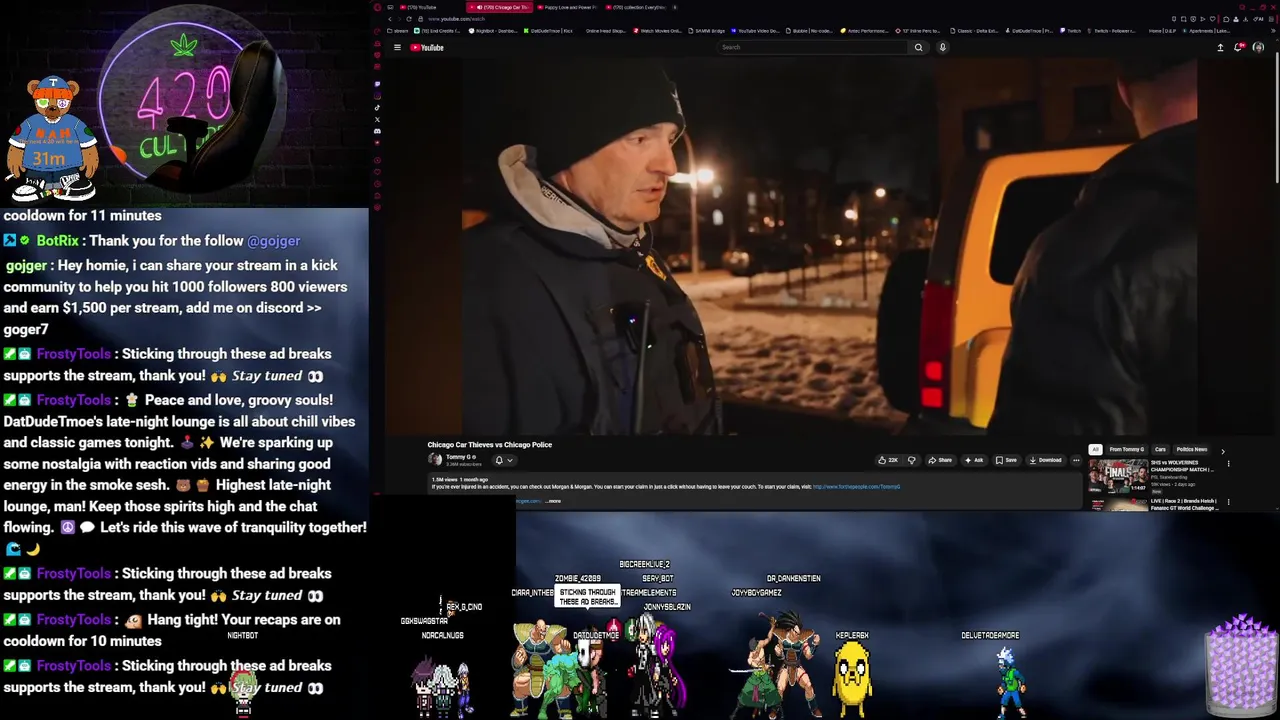Select the Politics News chip
Image resolution: width=1280 pixels, height=720 pixels.
(1191, 450)
